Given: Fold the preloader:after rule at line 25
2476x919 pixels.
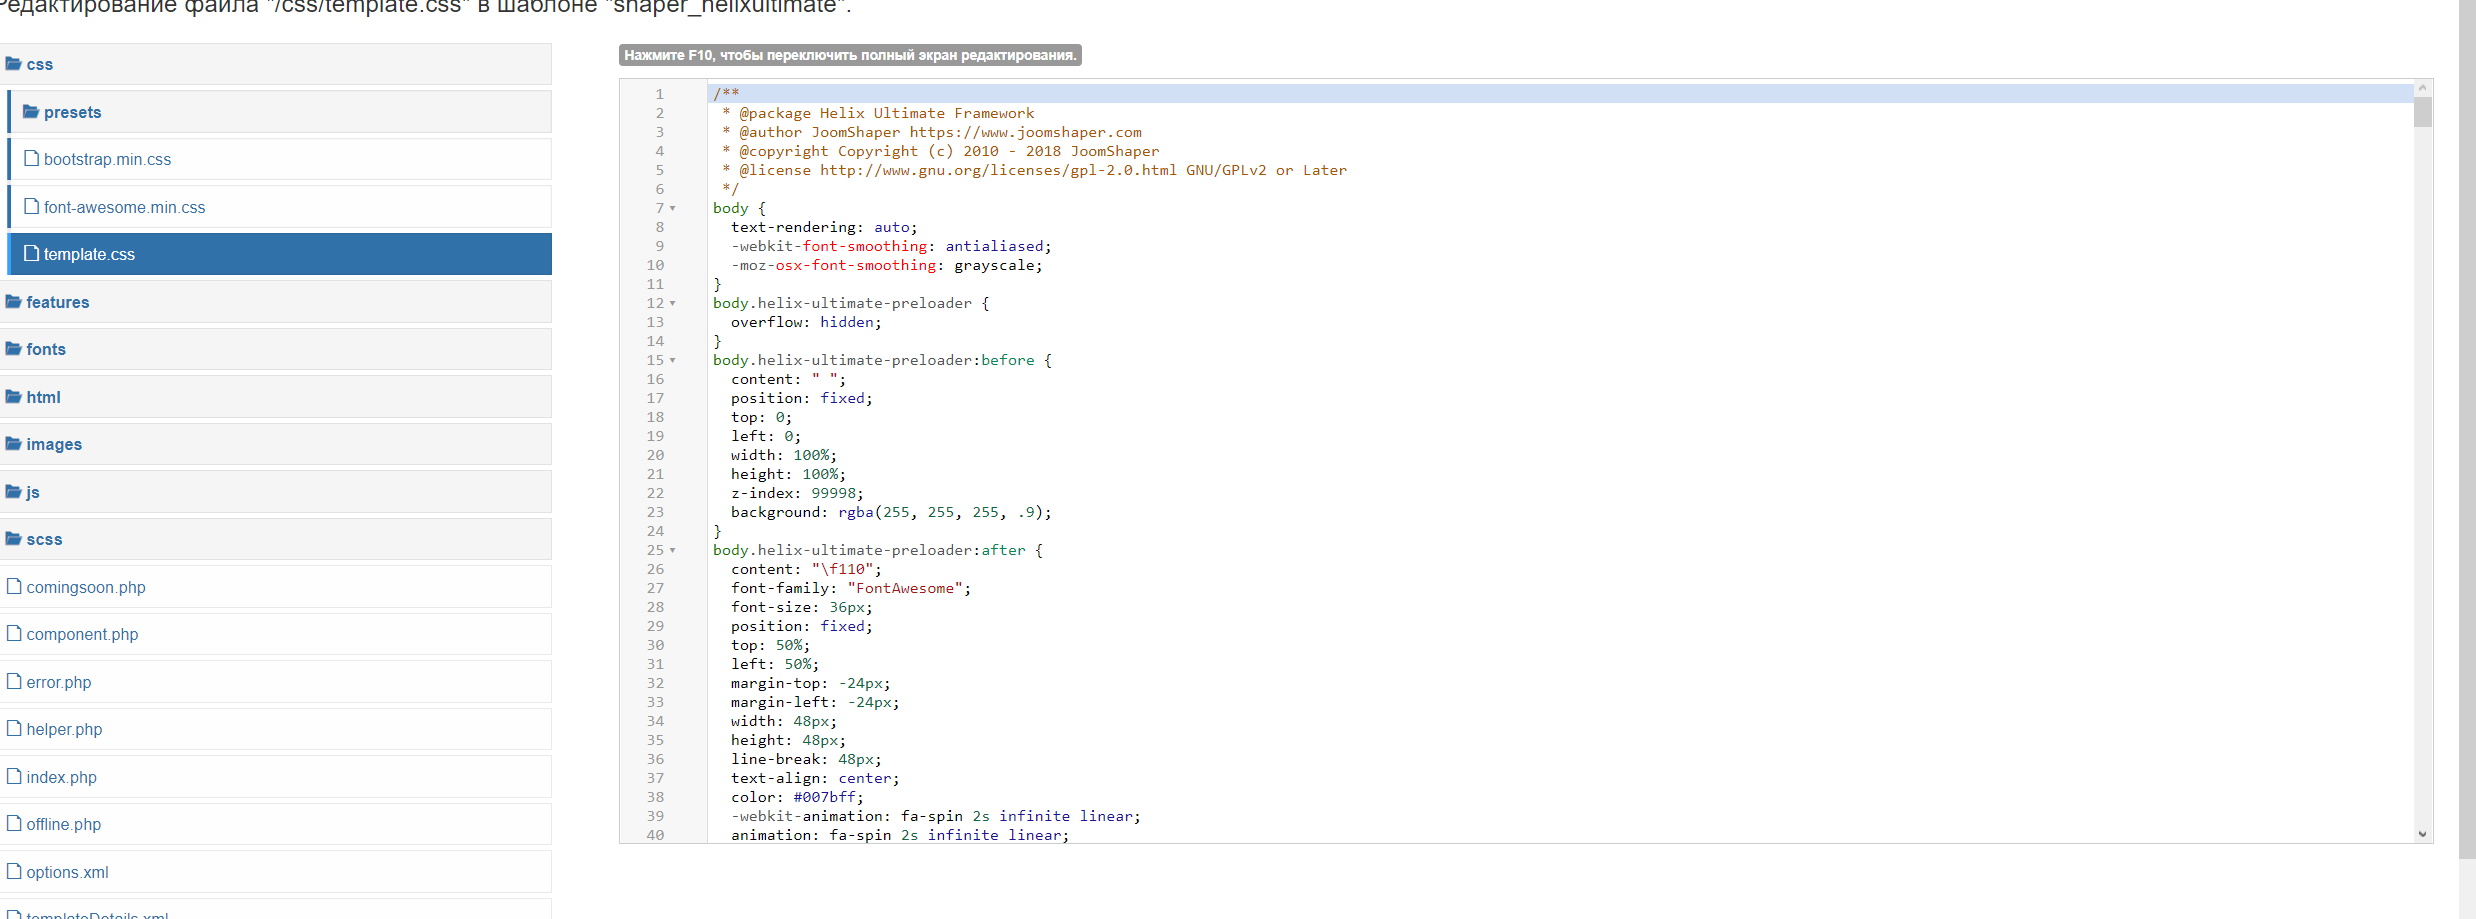Looking at the screenshot, I should [x=673, y=550].
